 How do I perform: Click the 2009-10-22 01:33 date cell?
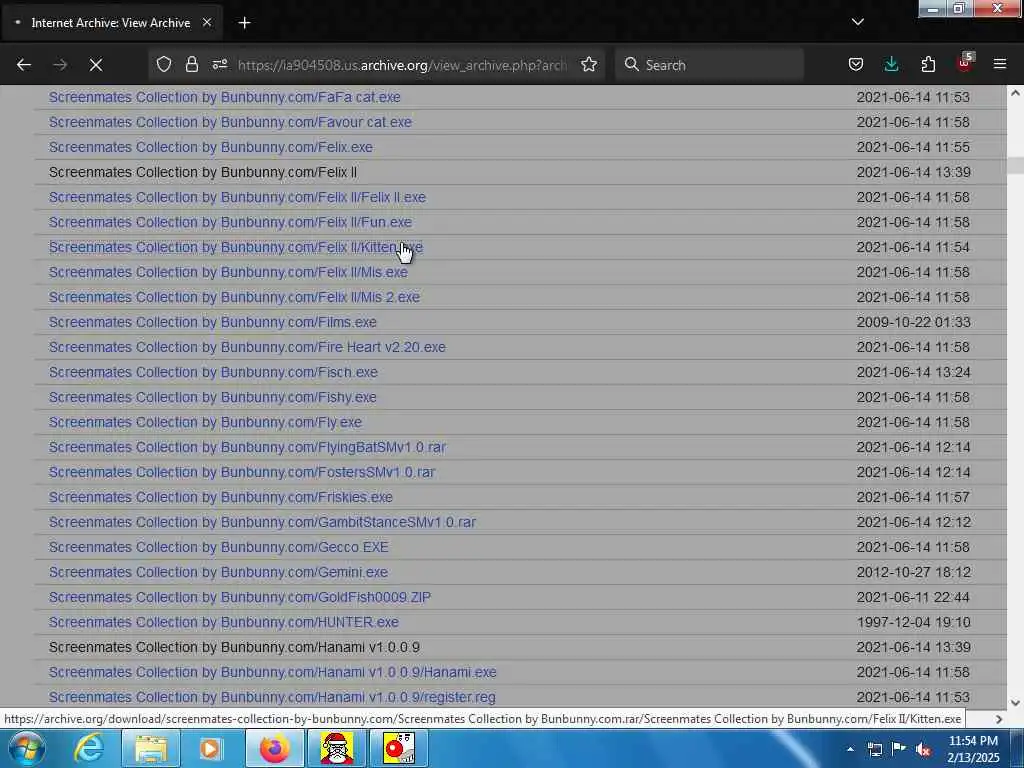coord(913,322)
